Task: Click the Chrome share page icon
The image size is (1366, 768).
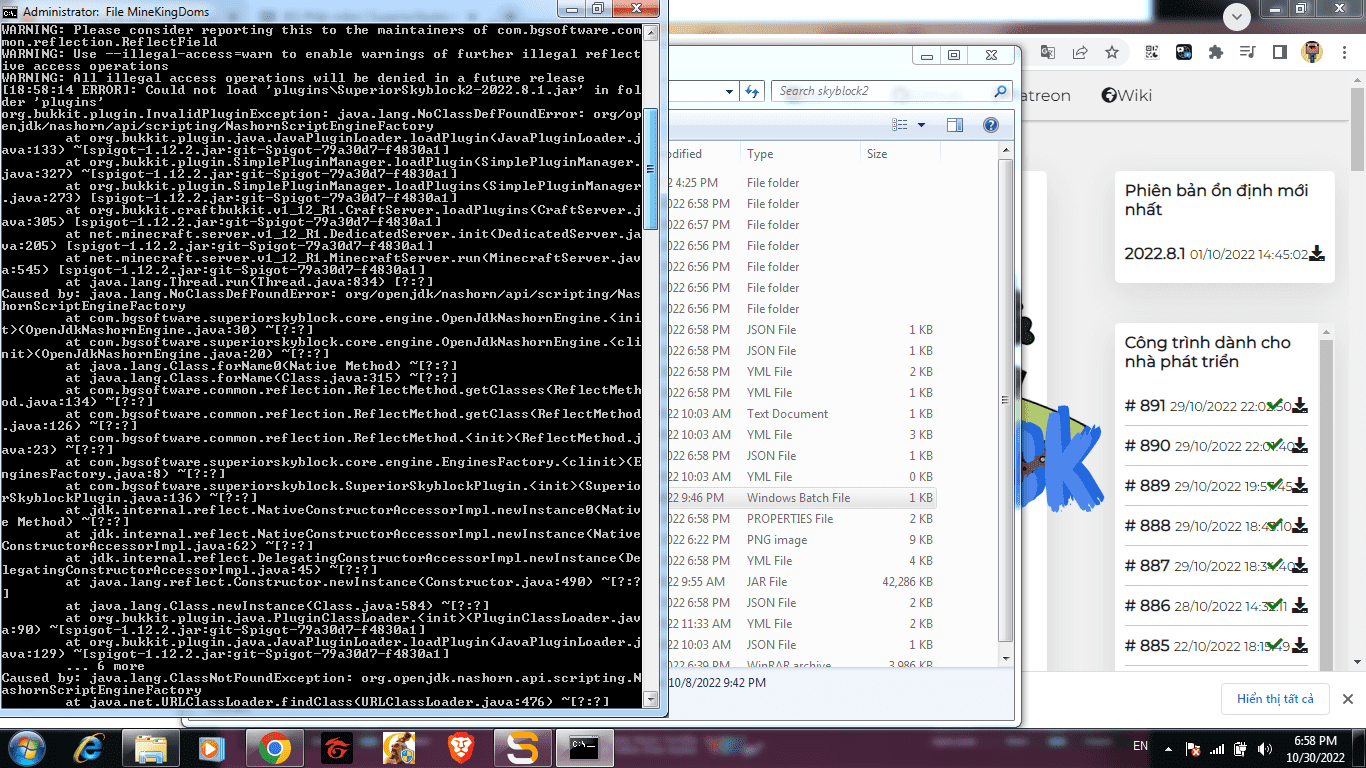Action: click(x=1080, y=52)
